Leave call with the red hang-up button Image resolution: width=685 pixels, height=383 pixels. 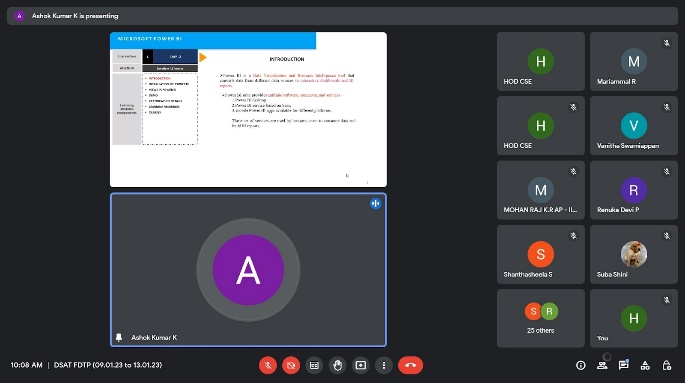pyautogui.click(x=410, y=365)
